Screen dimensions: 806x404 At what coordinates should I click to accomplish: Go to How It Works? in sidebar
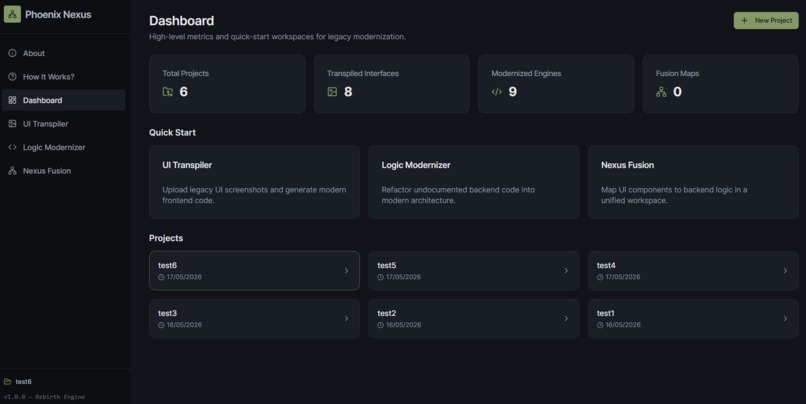click(63, 77)
